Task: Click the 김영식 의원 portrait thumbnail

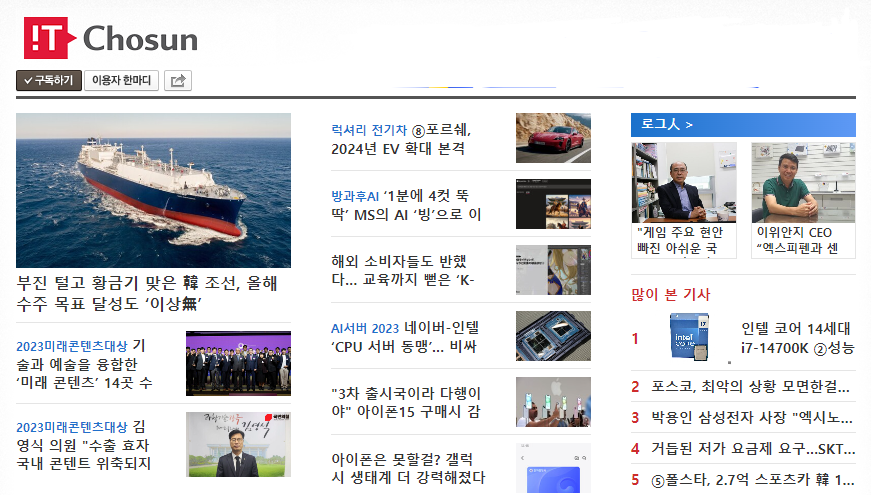Action: pyautogui.click(x=238, y=444)
